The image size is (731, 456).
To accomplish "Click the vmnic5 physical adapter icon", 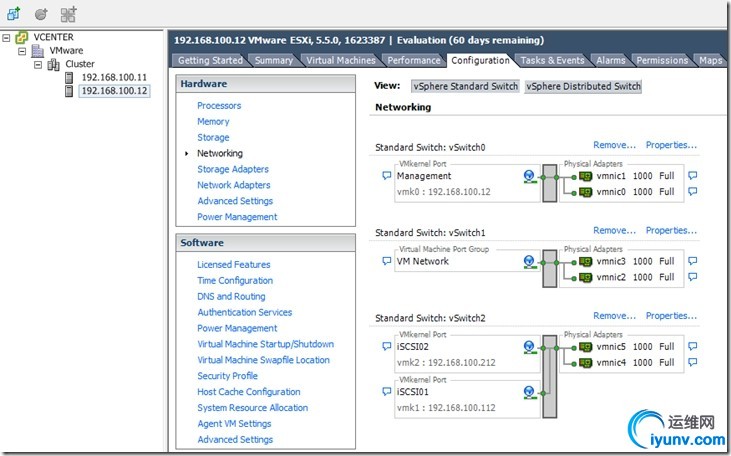I will tap(586, 347).
